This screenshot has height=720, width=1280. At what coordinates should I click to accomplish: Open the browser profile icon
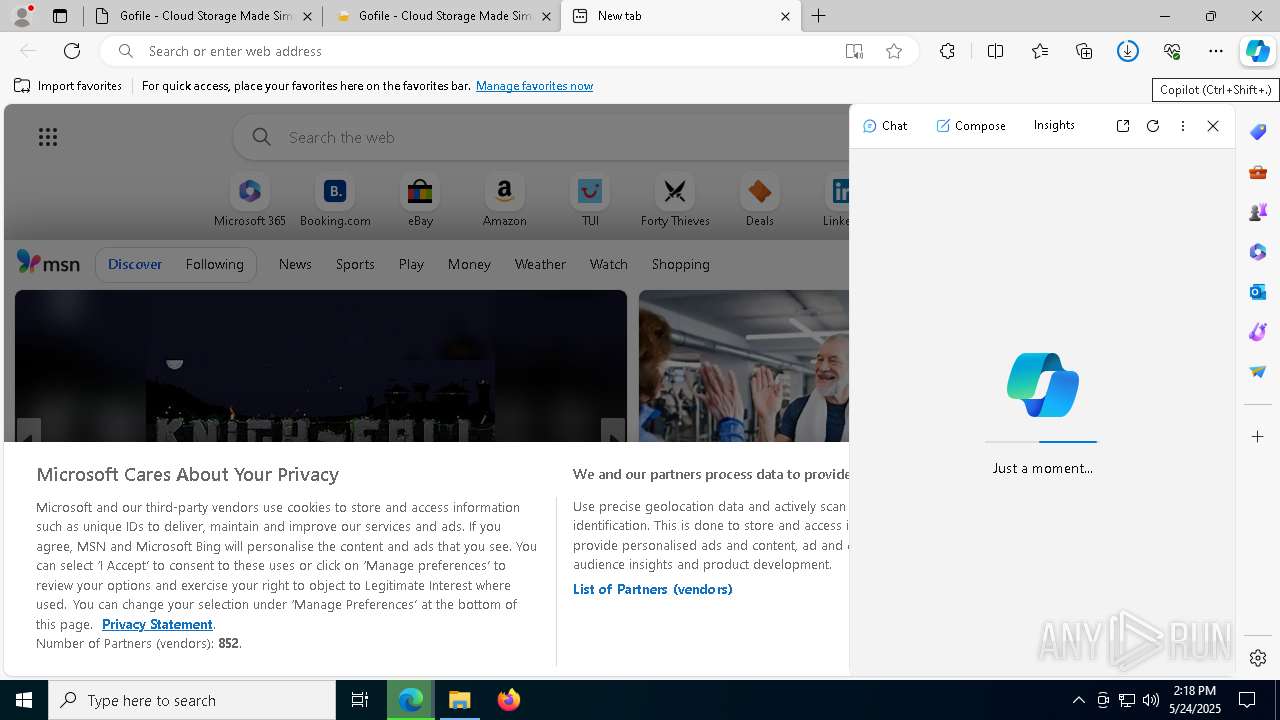(22, 16)
